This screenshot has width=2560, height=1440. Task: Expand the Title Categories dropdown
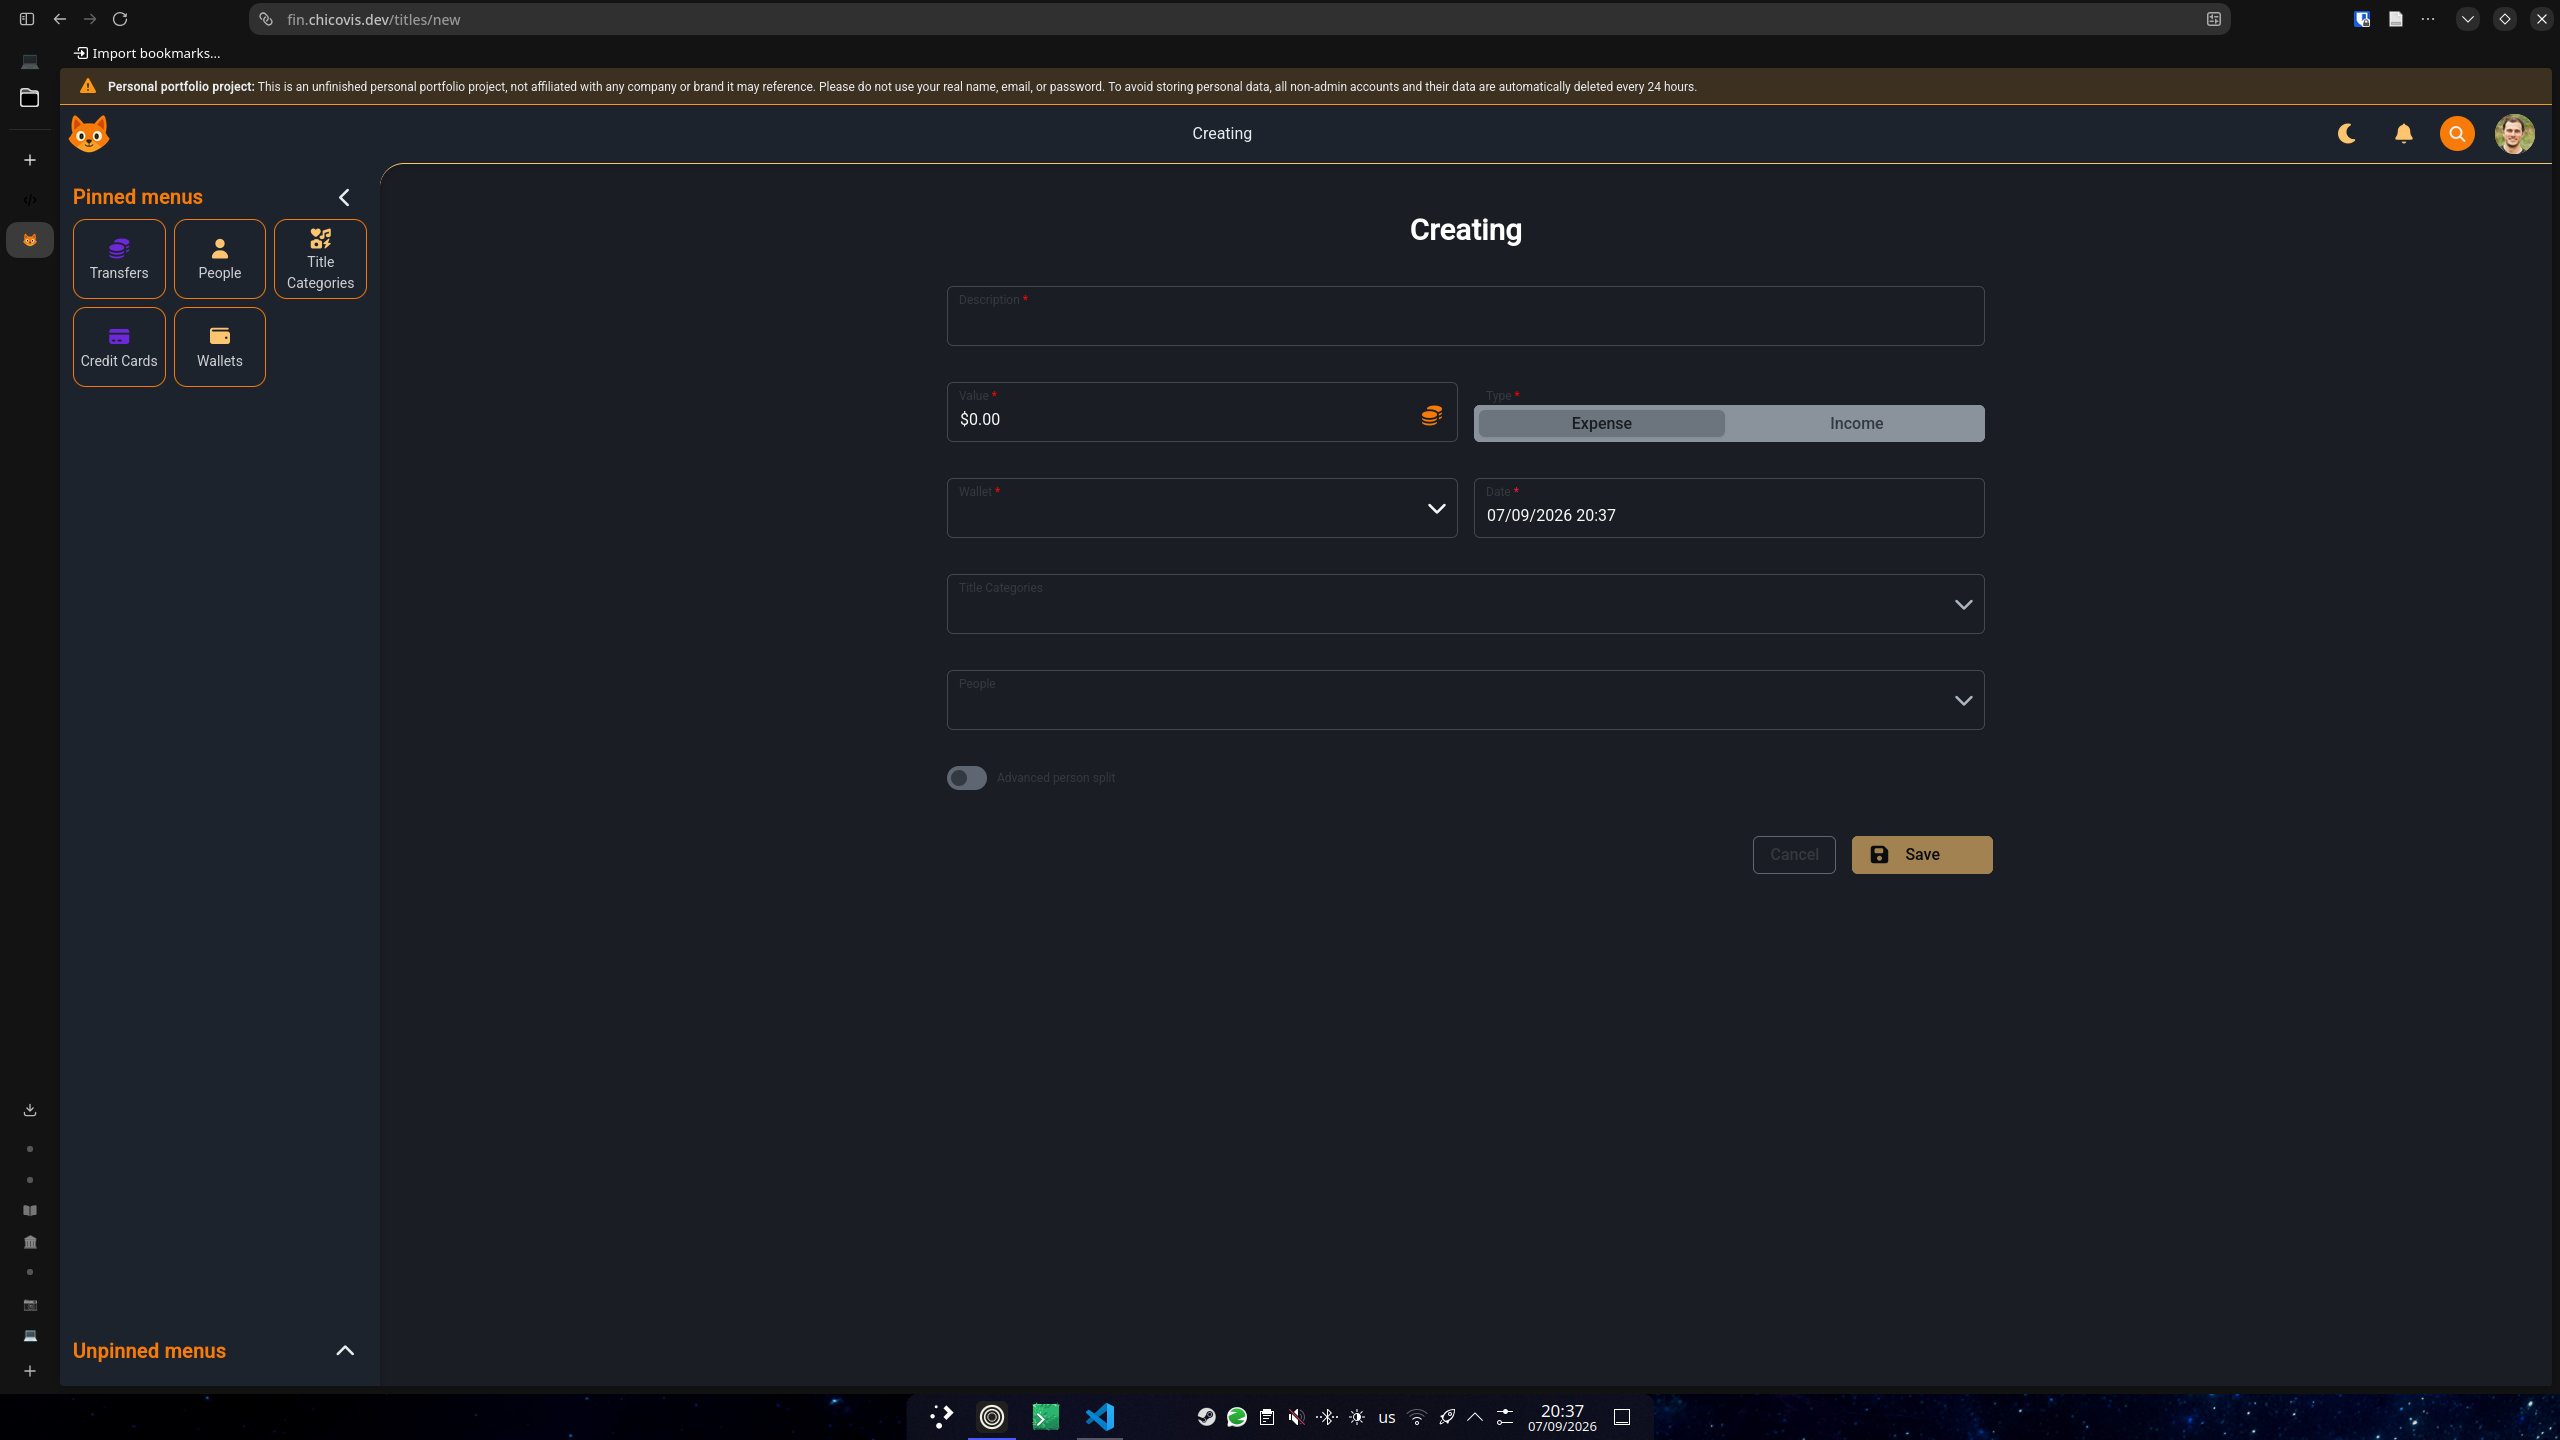tap(1465, 604)
